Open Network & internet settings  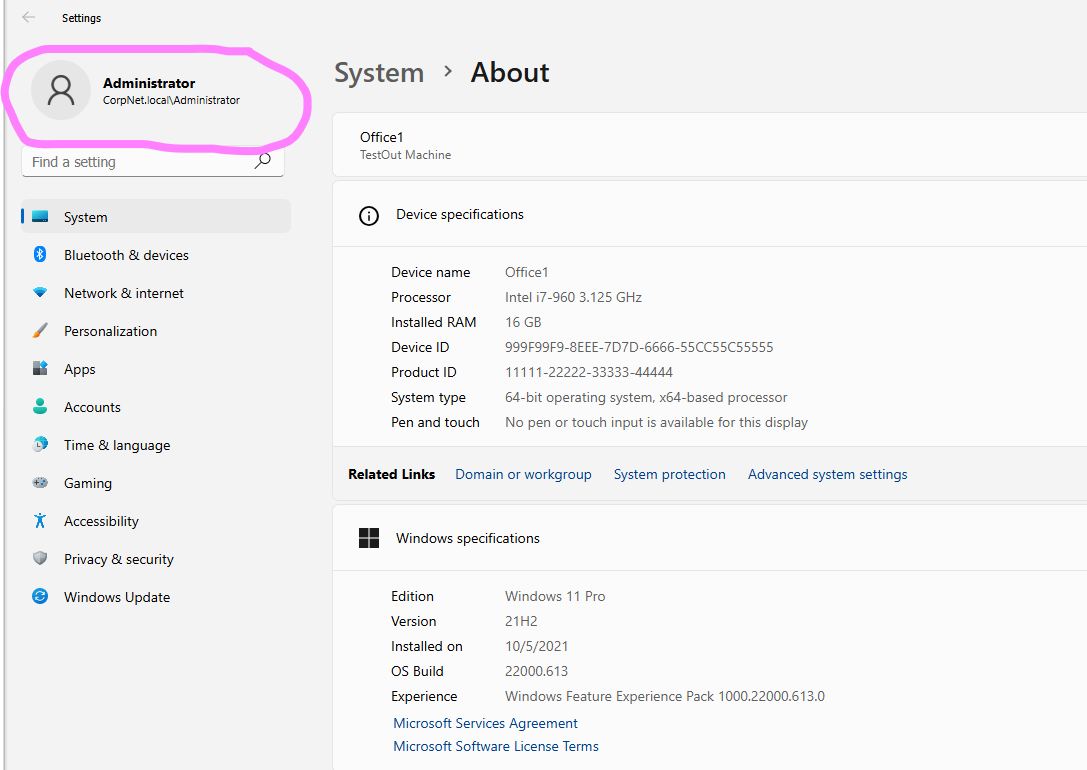(156, 293)
